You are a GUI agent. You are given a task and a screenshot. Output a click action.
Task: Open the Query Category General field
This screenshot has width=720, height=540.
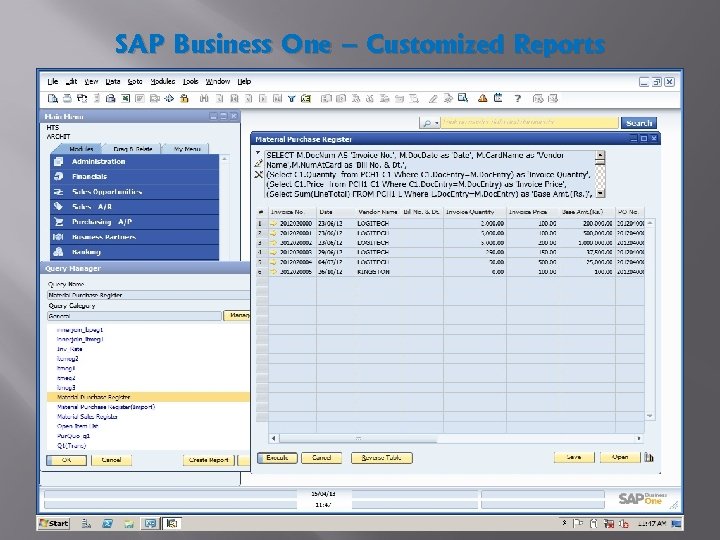pos(134,316)
